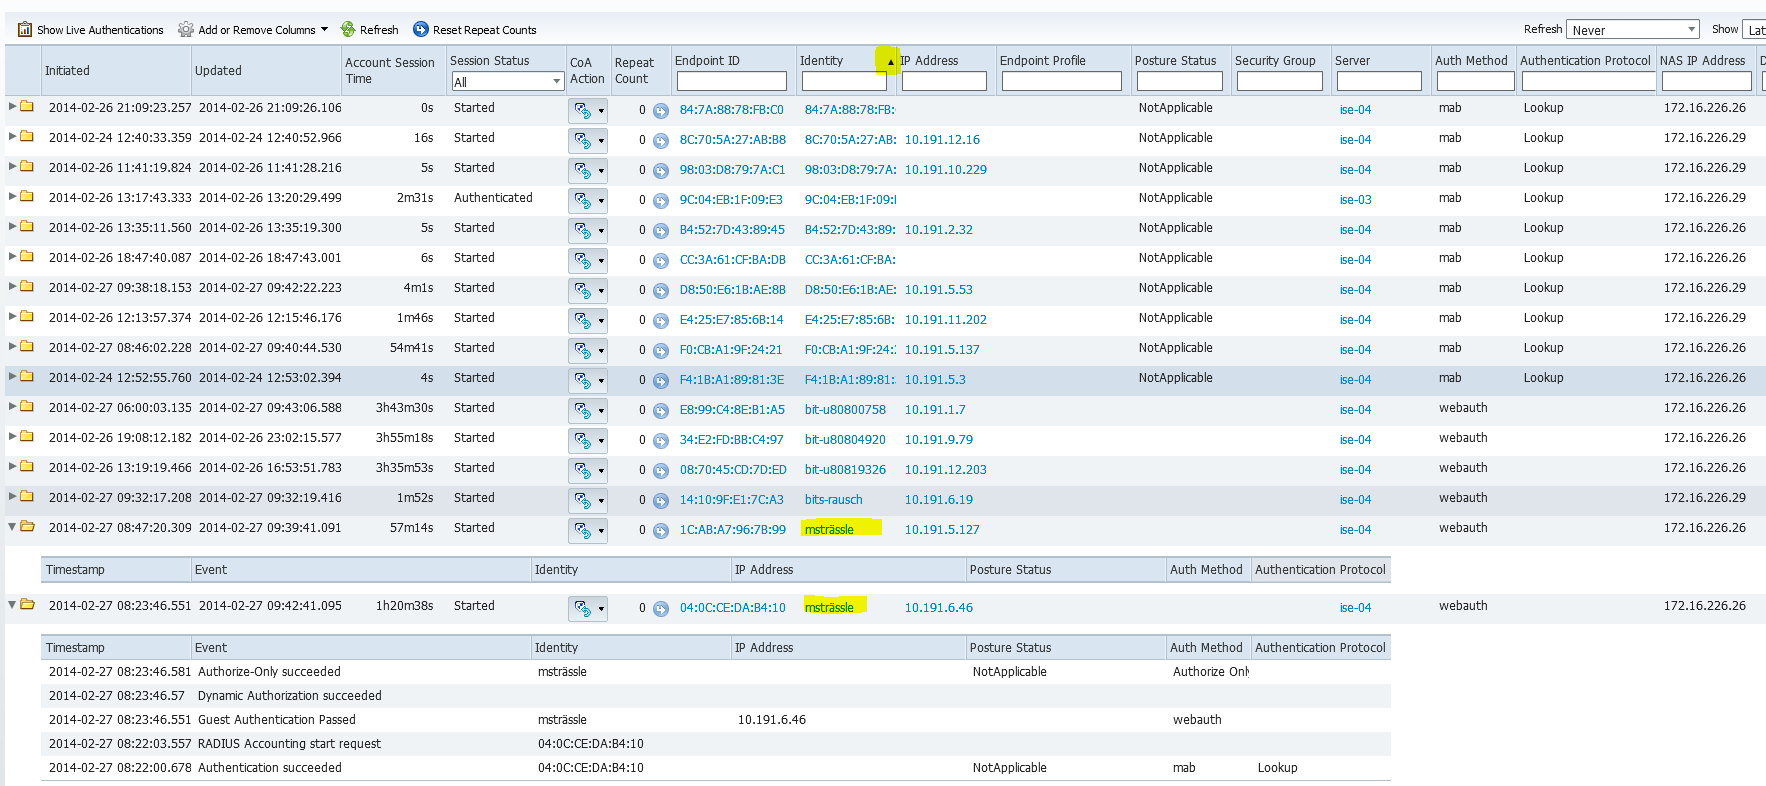
Task: Click CoA action icon for 84:7A:88:78:FB:C0
Action: (583, 111)
